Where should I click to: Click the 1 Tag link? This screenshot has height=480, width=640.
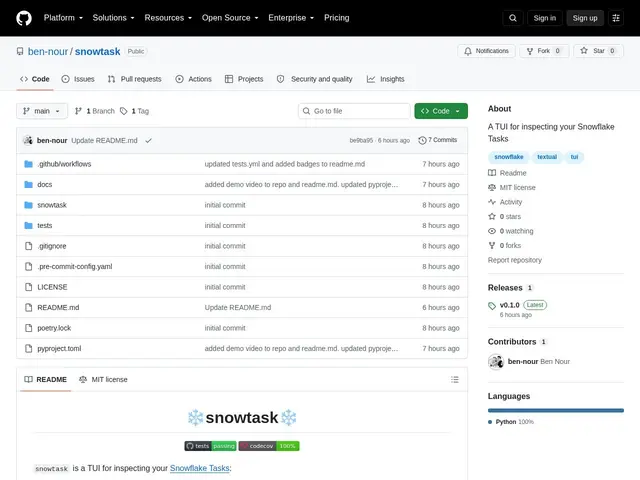(135, 111)
